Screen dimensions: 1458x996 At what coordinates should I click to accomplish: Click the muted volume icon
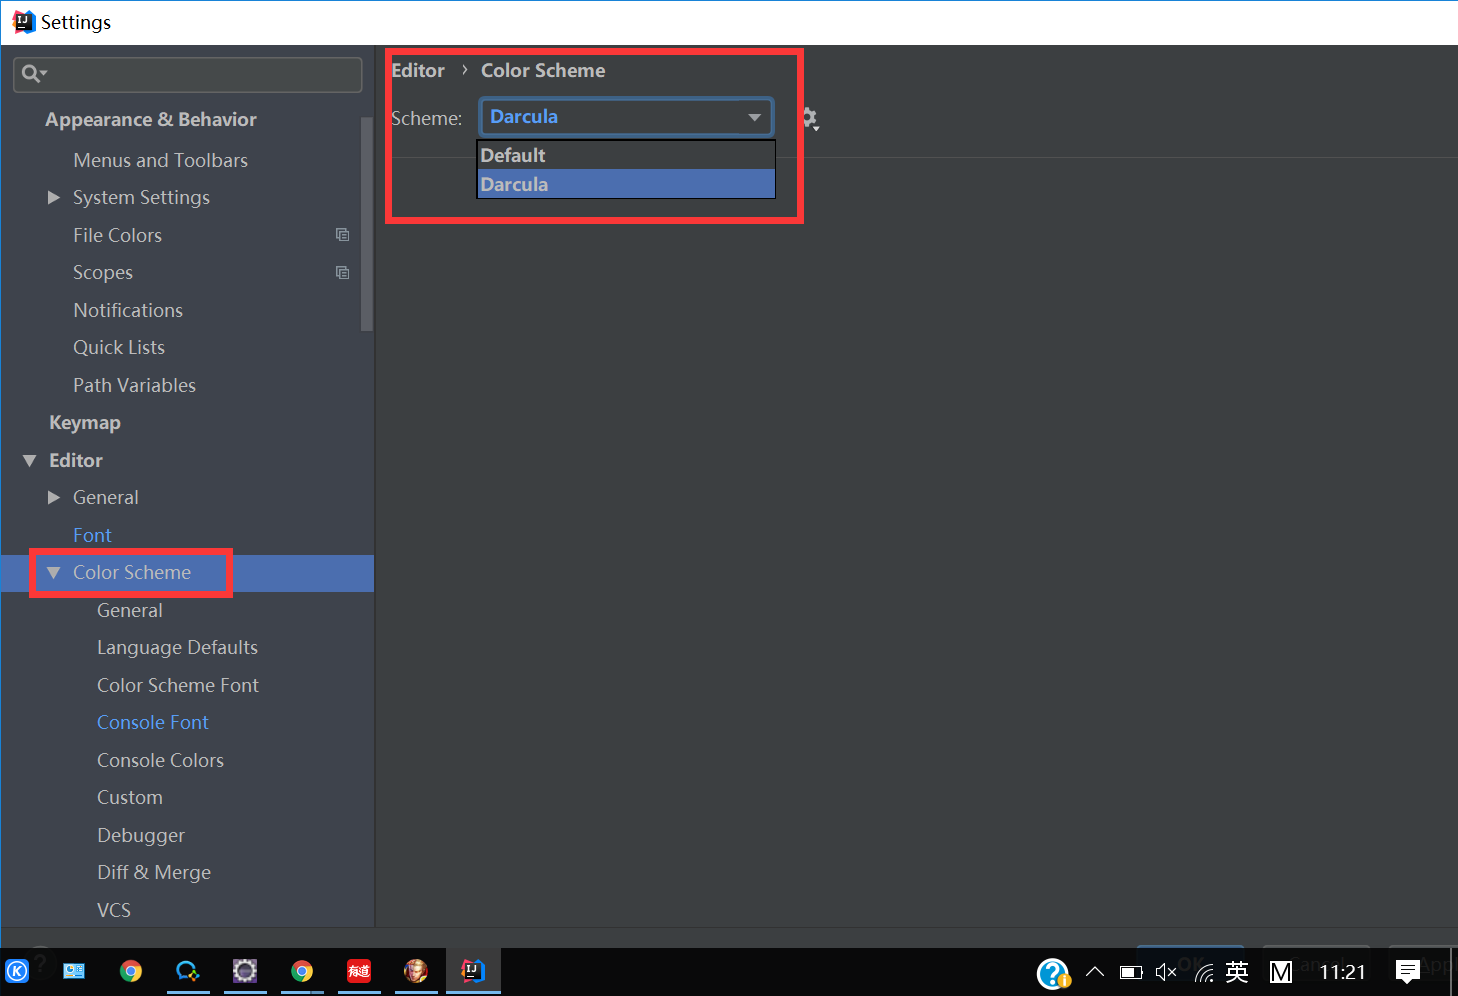1166,972
